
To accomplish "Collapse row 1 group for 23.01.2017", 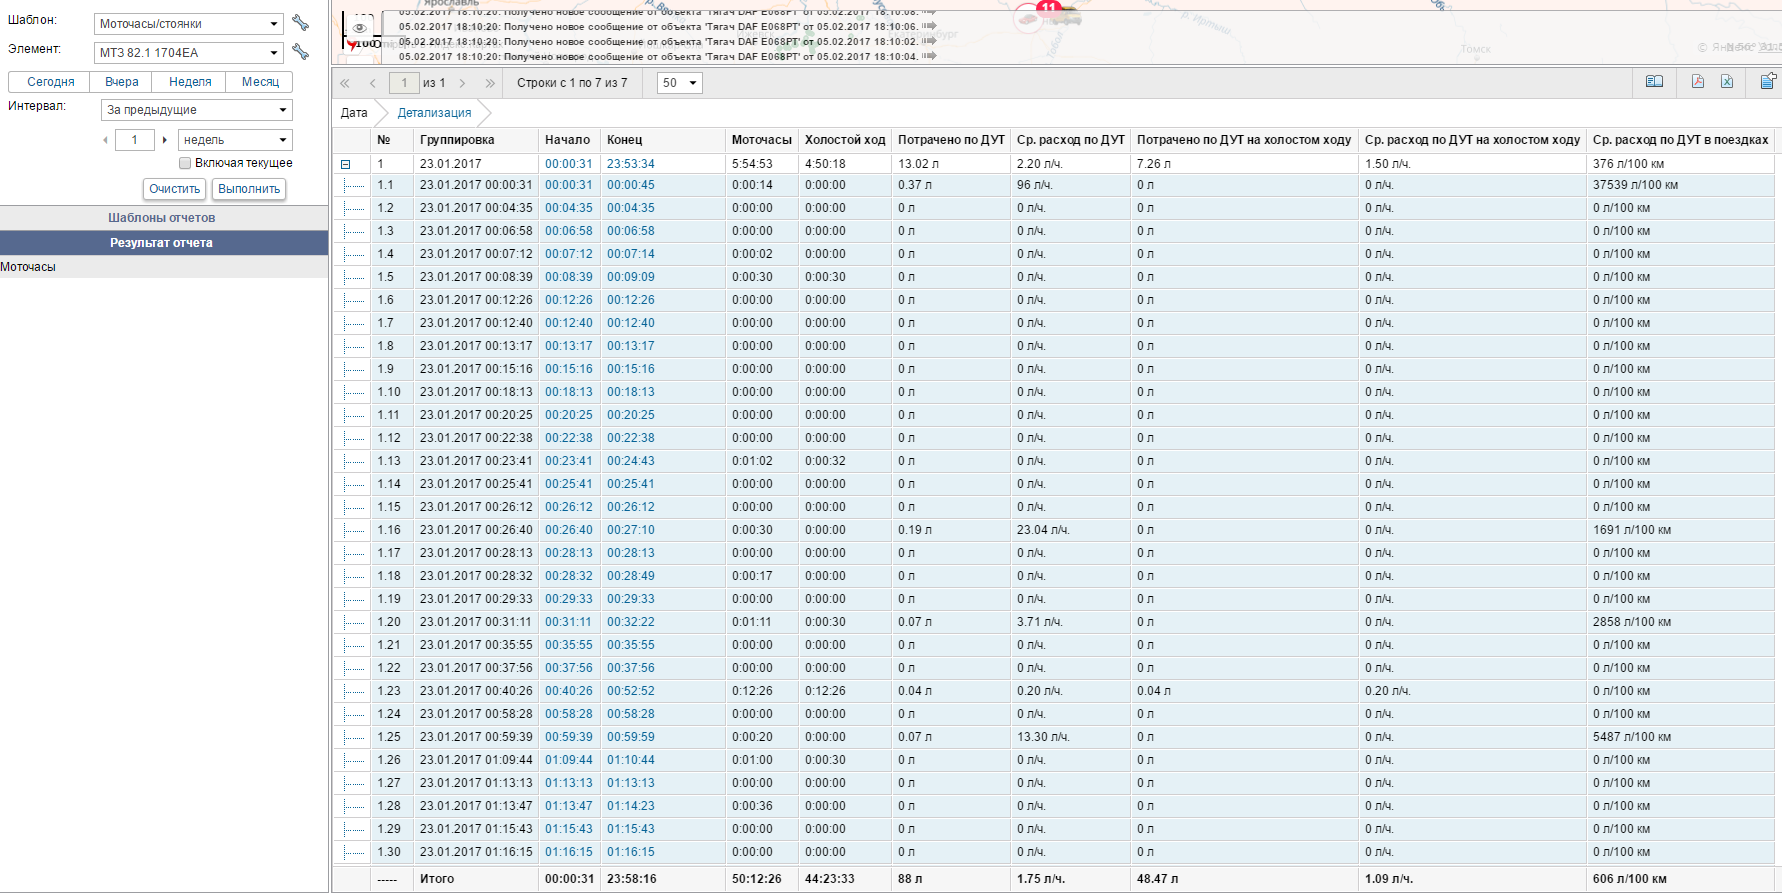I will [x=346, y=164].
